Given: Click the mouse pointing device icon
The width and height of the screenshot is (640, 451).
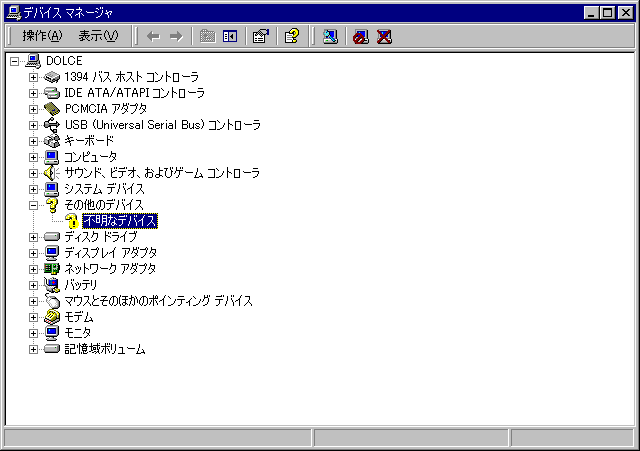Looking at the screenshot, I should [x=52, y=301].
